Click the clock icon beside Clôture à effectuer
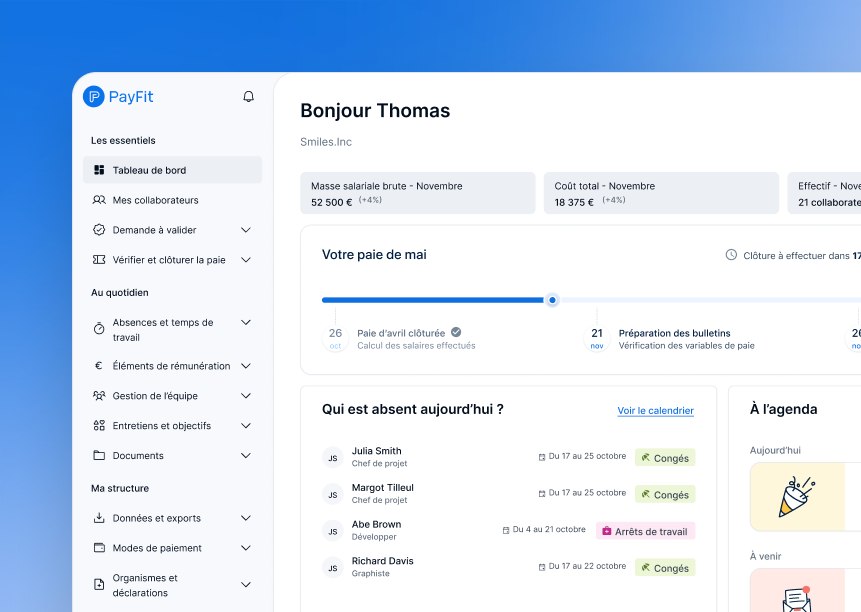The image size is (861, 612). point(731,255)
